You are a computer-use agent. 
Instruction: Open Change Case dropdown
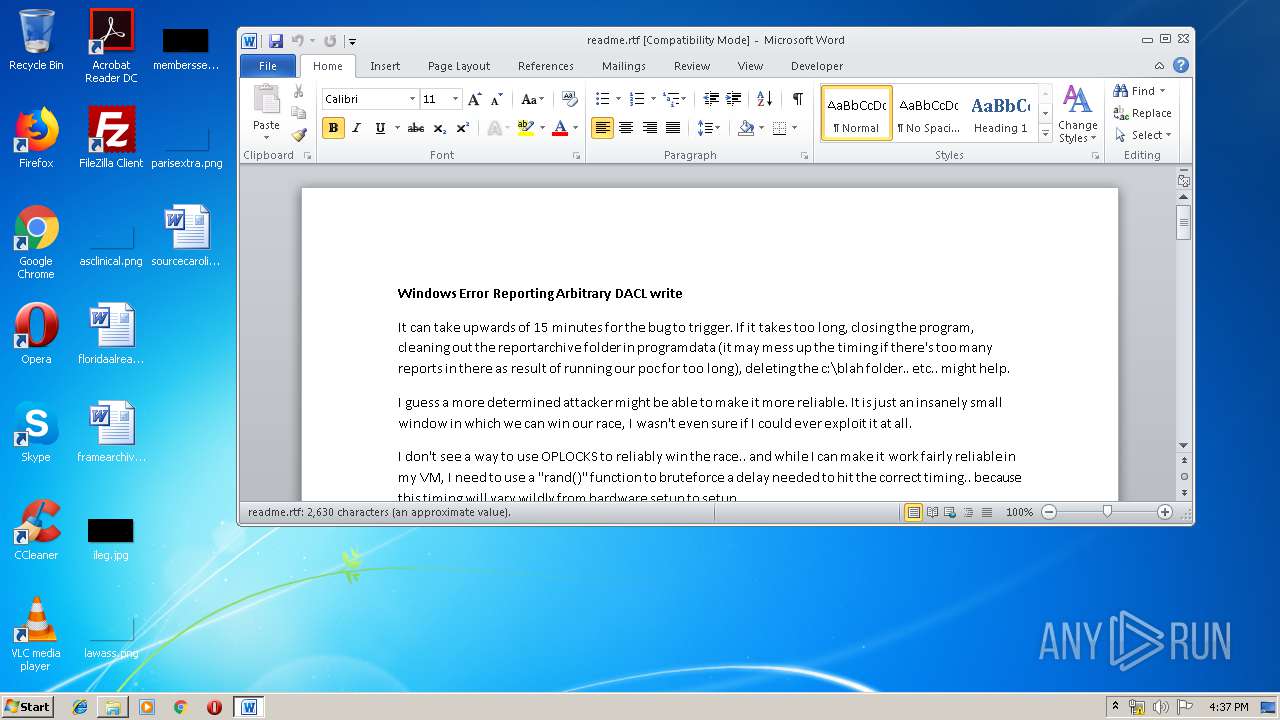[533, 99]
